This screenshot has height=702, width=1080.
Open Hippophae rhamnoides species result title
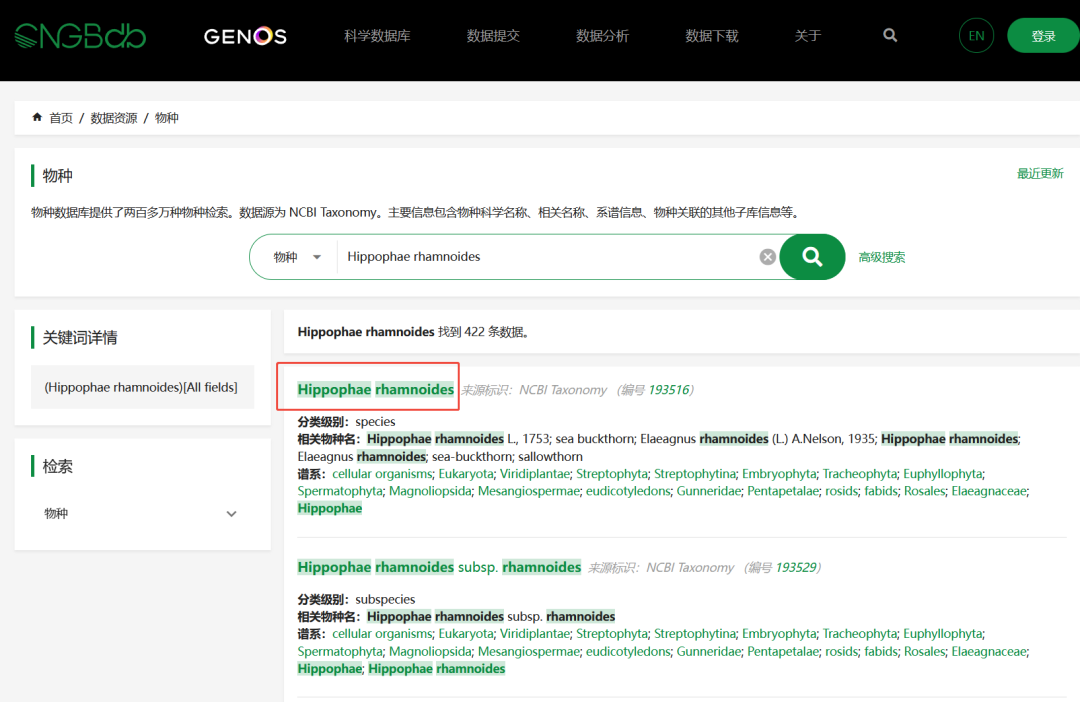point(375,389)
